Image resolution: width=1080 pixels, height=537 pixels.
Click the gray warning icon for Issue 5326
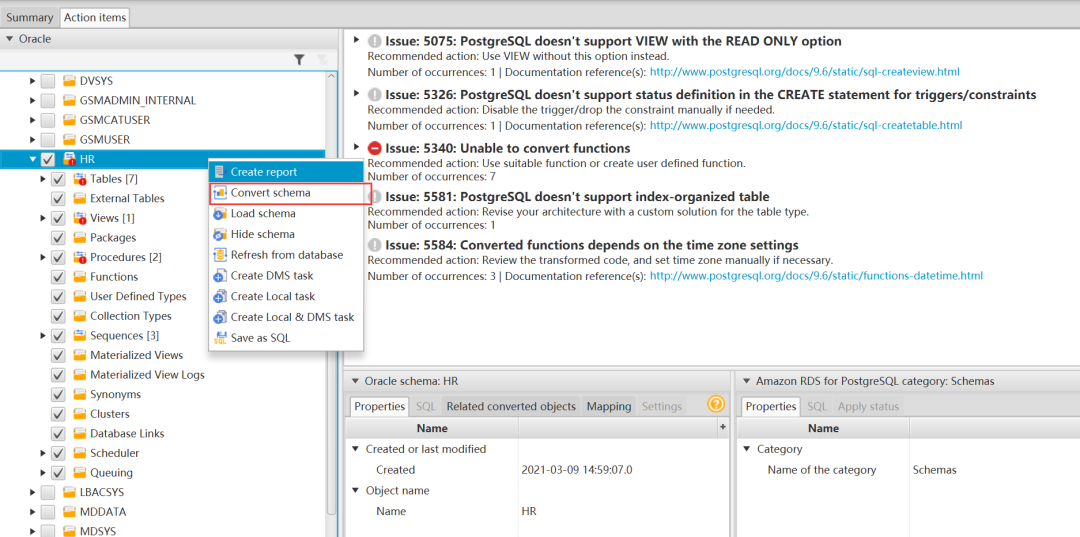375,94
